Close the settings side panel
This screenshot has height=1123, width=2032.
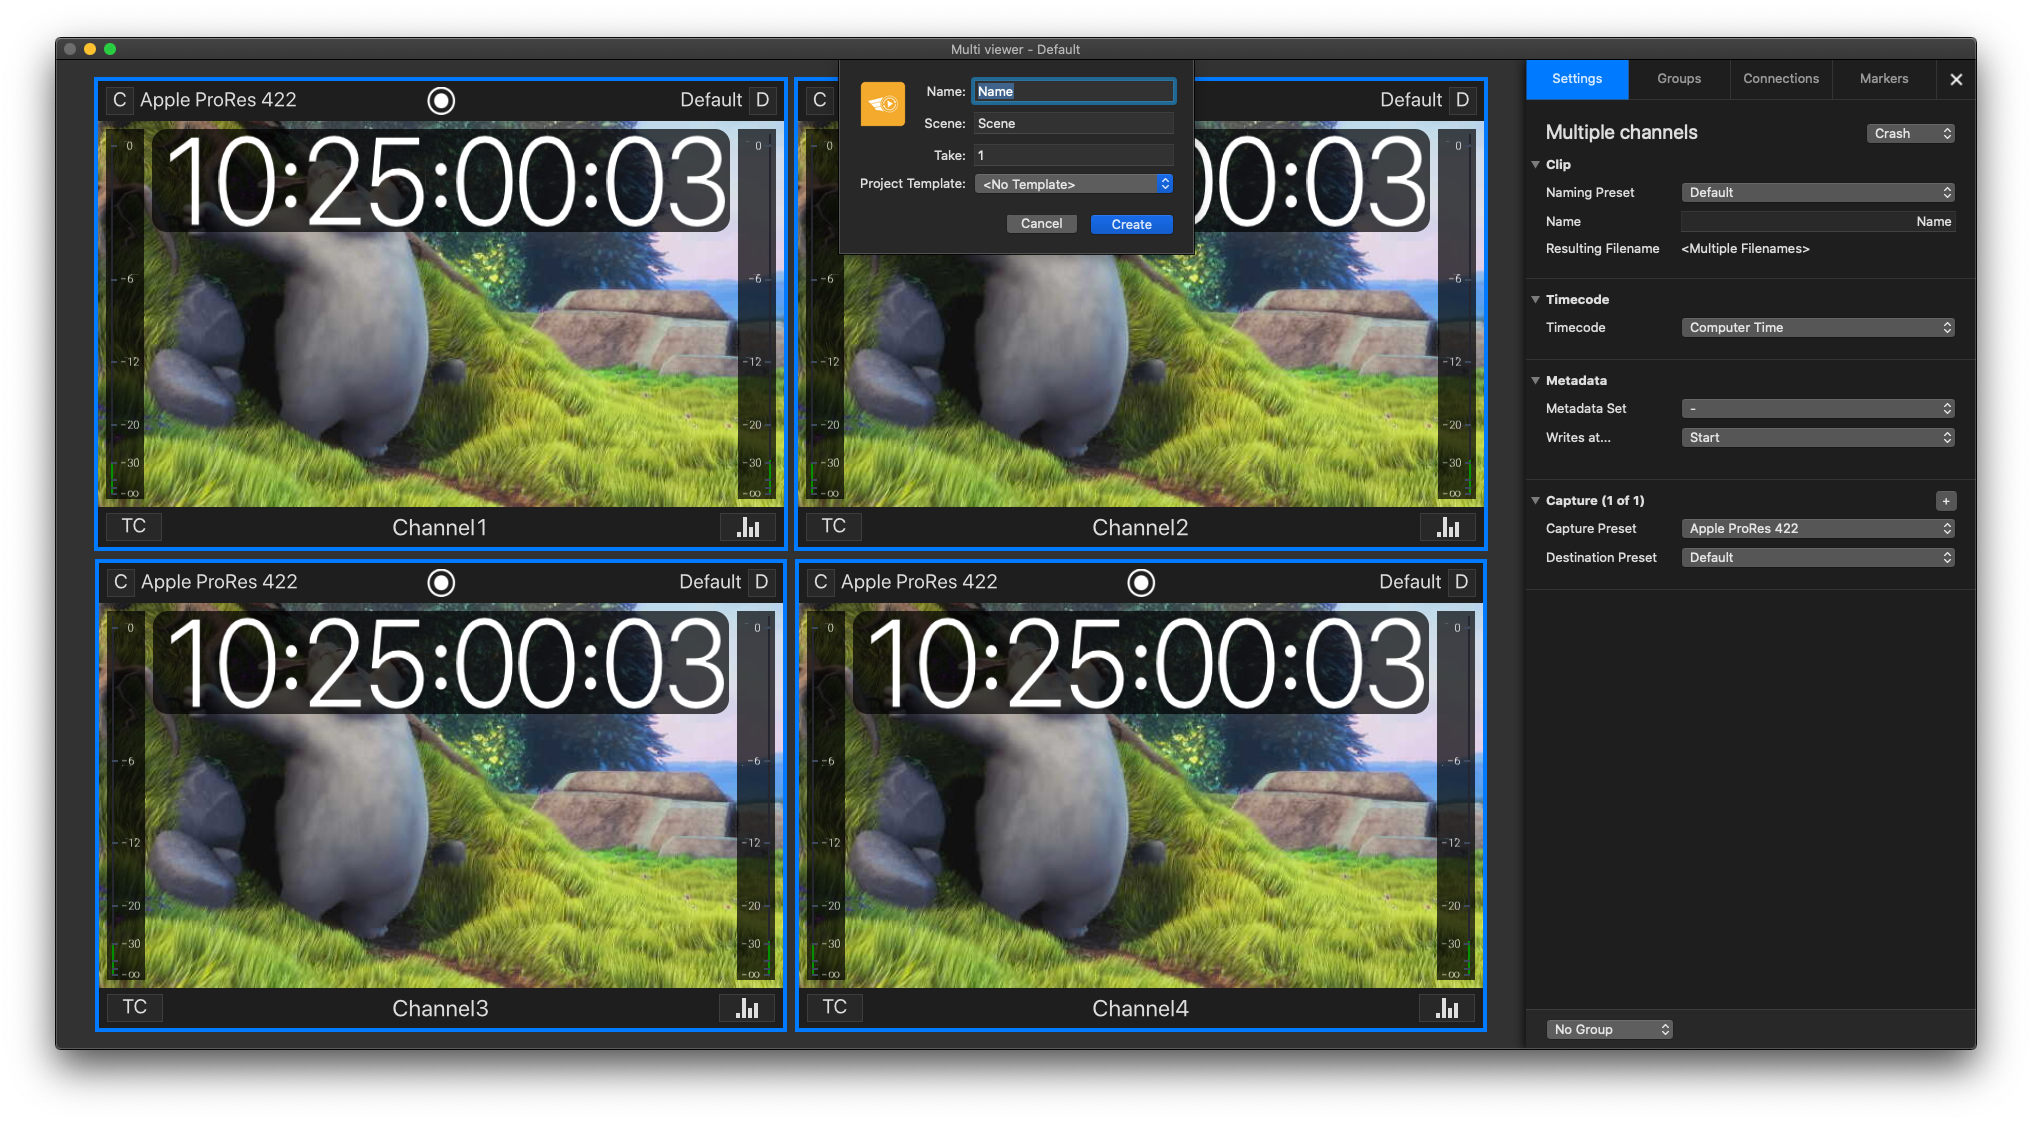point(1956,80)
